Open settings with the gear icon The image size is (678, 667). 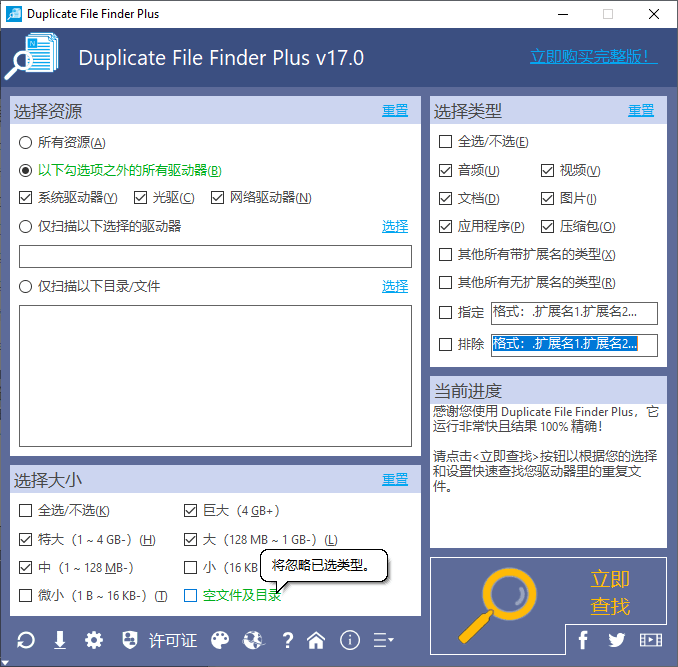click(x=94, y=640)
